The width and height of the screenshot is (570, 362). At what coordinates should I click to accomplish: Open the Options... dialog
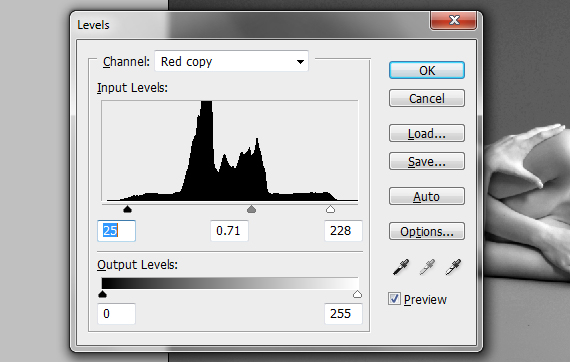tap(427, 232)
